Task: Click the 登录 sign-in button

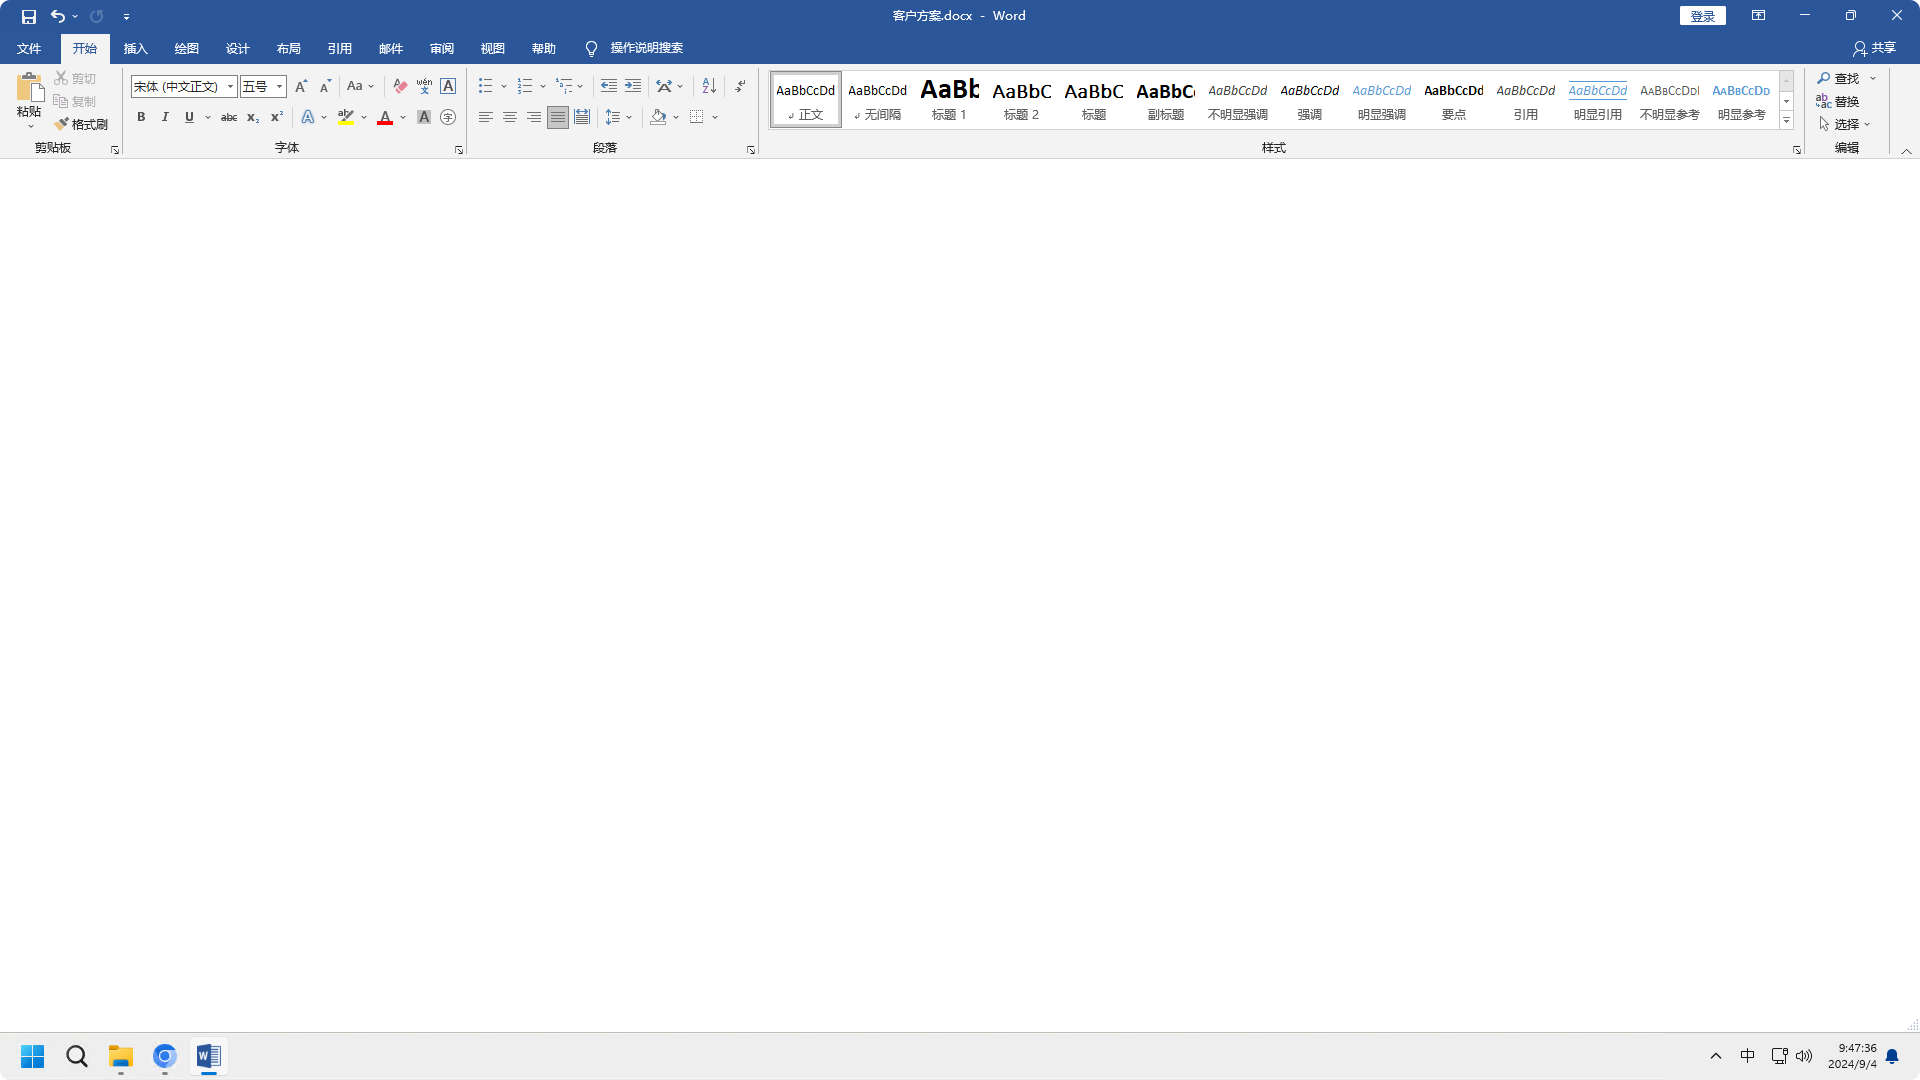Action: (x=1703, y=16)
